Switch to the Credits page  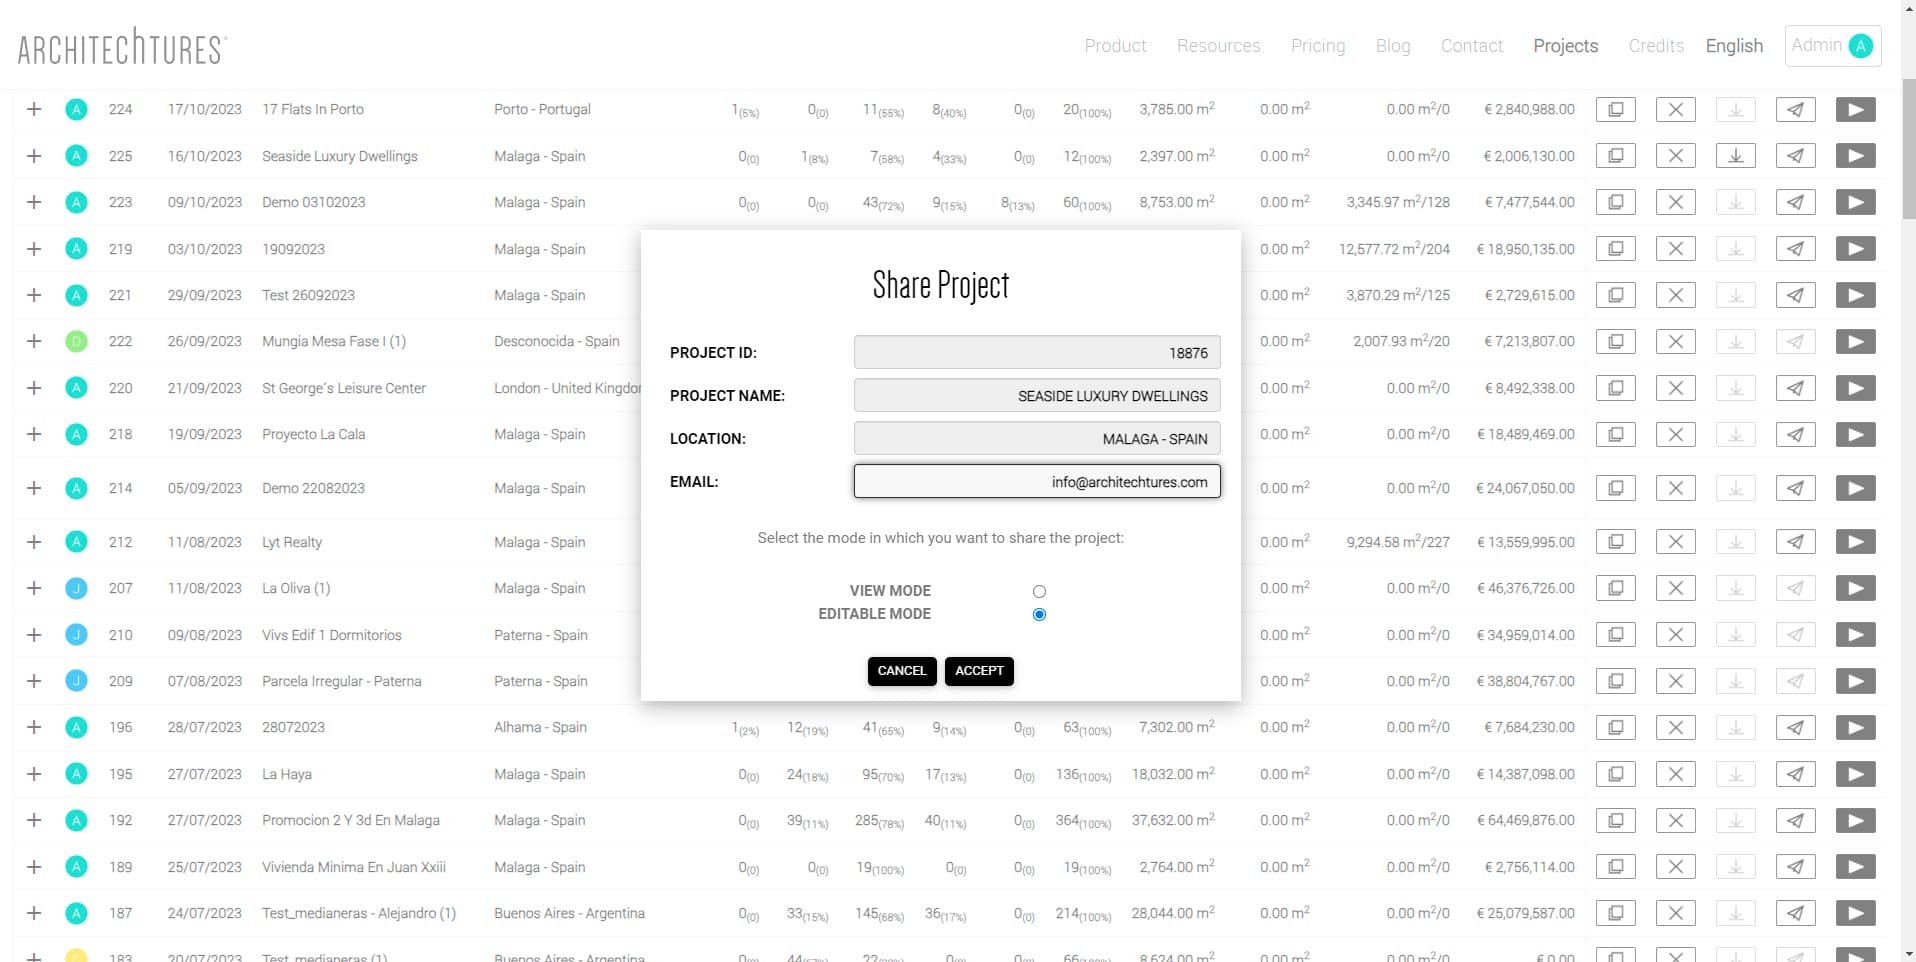pyautogui.click(x=1656, y=45)
